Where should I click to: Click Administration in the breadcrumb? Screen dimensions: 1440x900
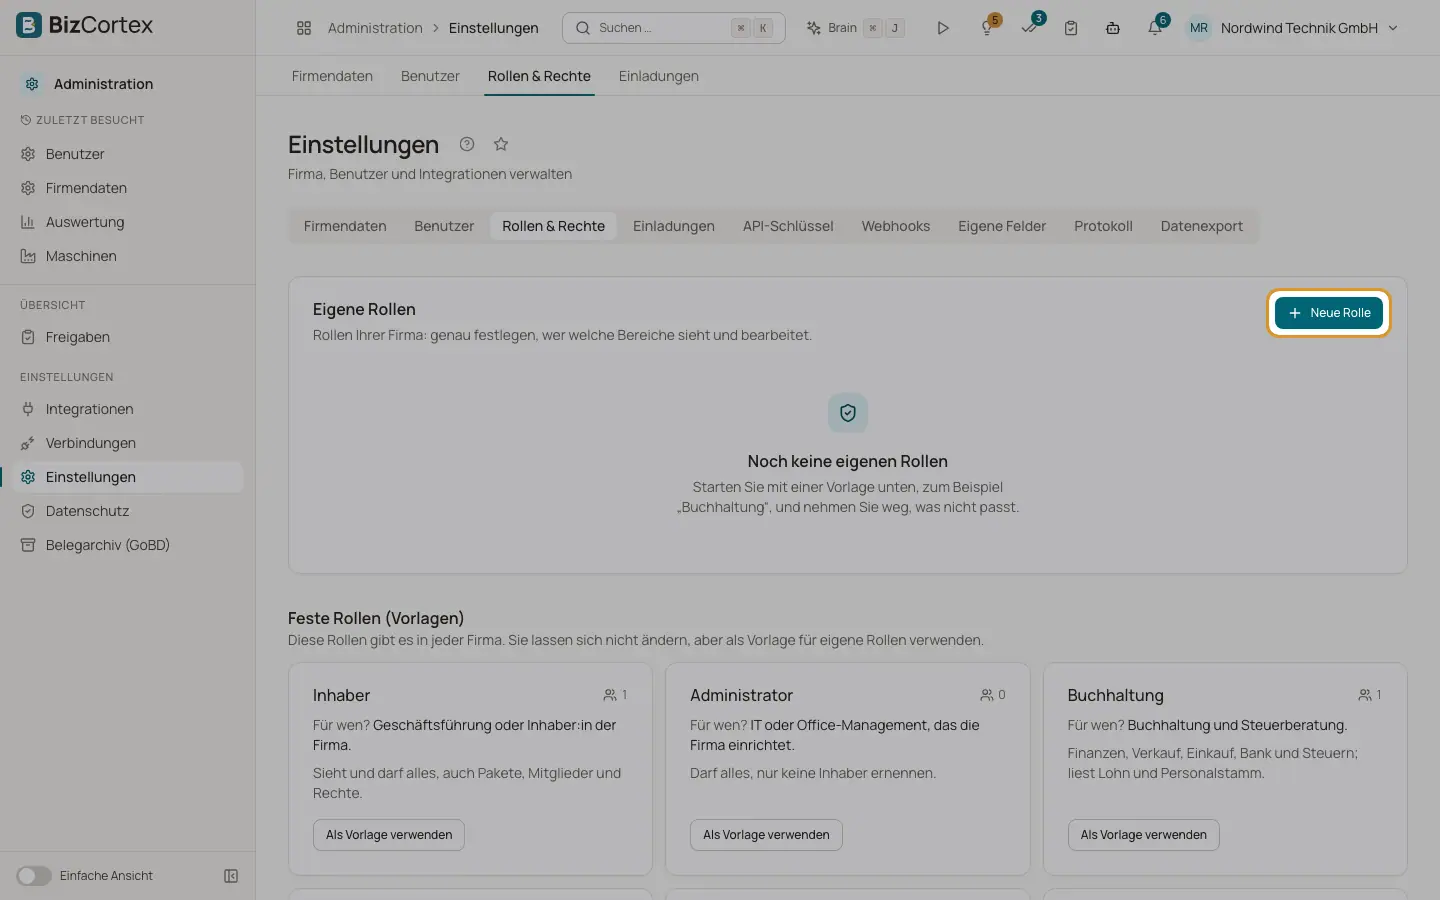pos(375,28)
